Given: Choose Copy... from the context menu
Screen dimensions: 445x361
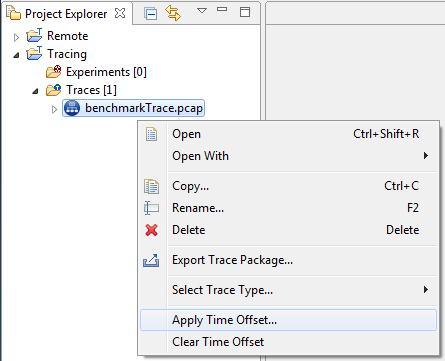Looking at the screenshot, I should tap(288, 186).
